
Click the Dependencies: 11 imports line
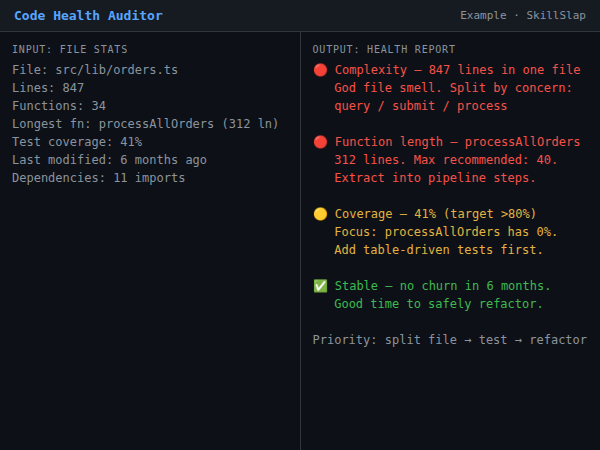tap(98, 178)
